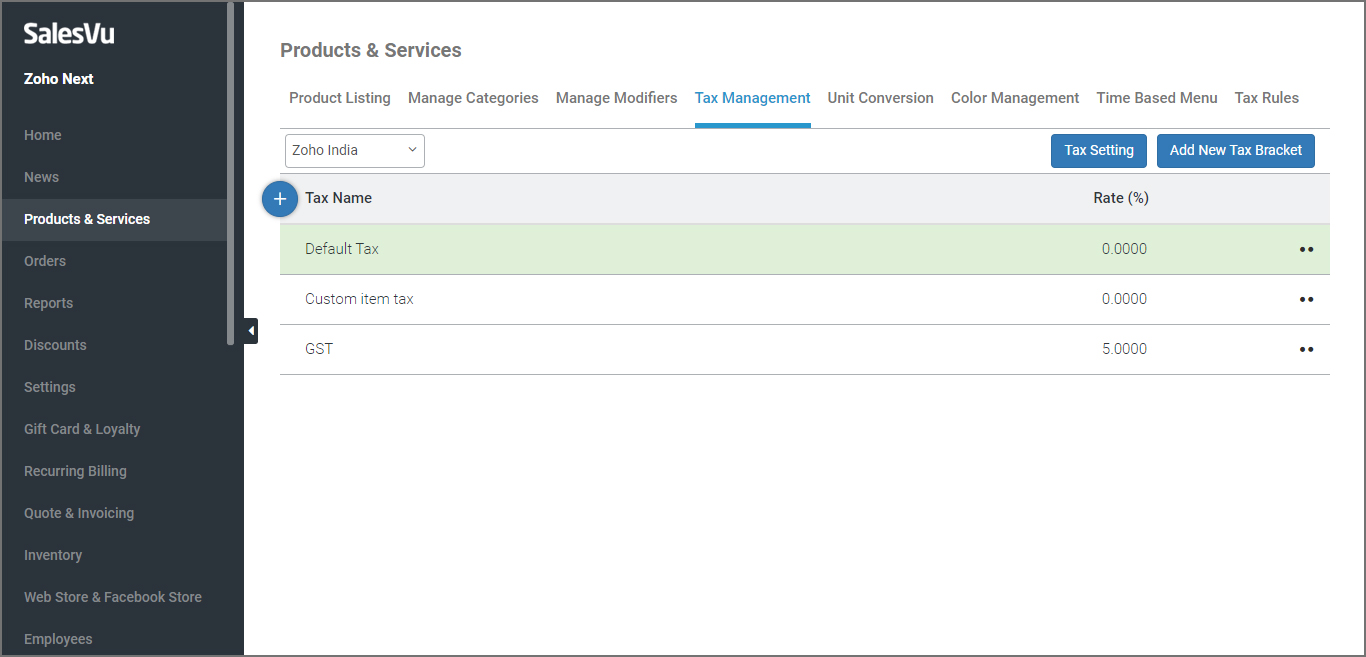Go to the Manage Modifiers tab
The image size is (1366, 657).
point(616,98)
